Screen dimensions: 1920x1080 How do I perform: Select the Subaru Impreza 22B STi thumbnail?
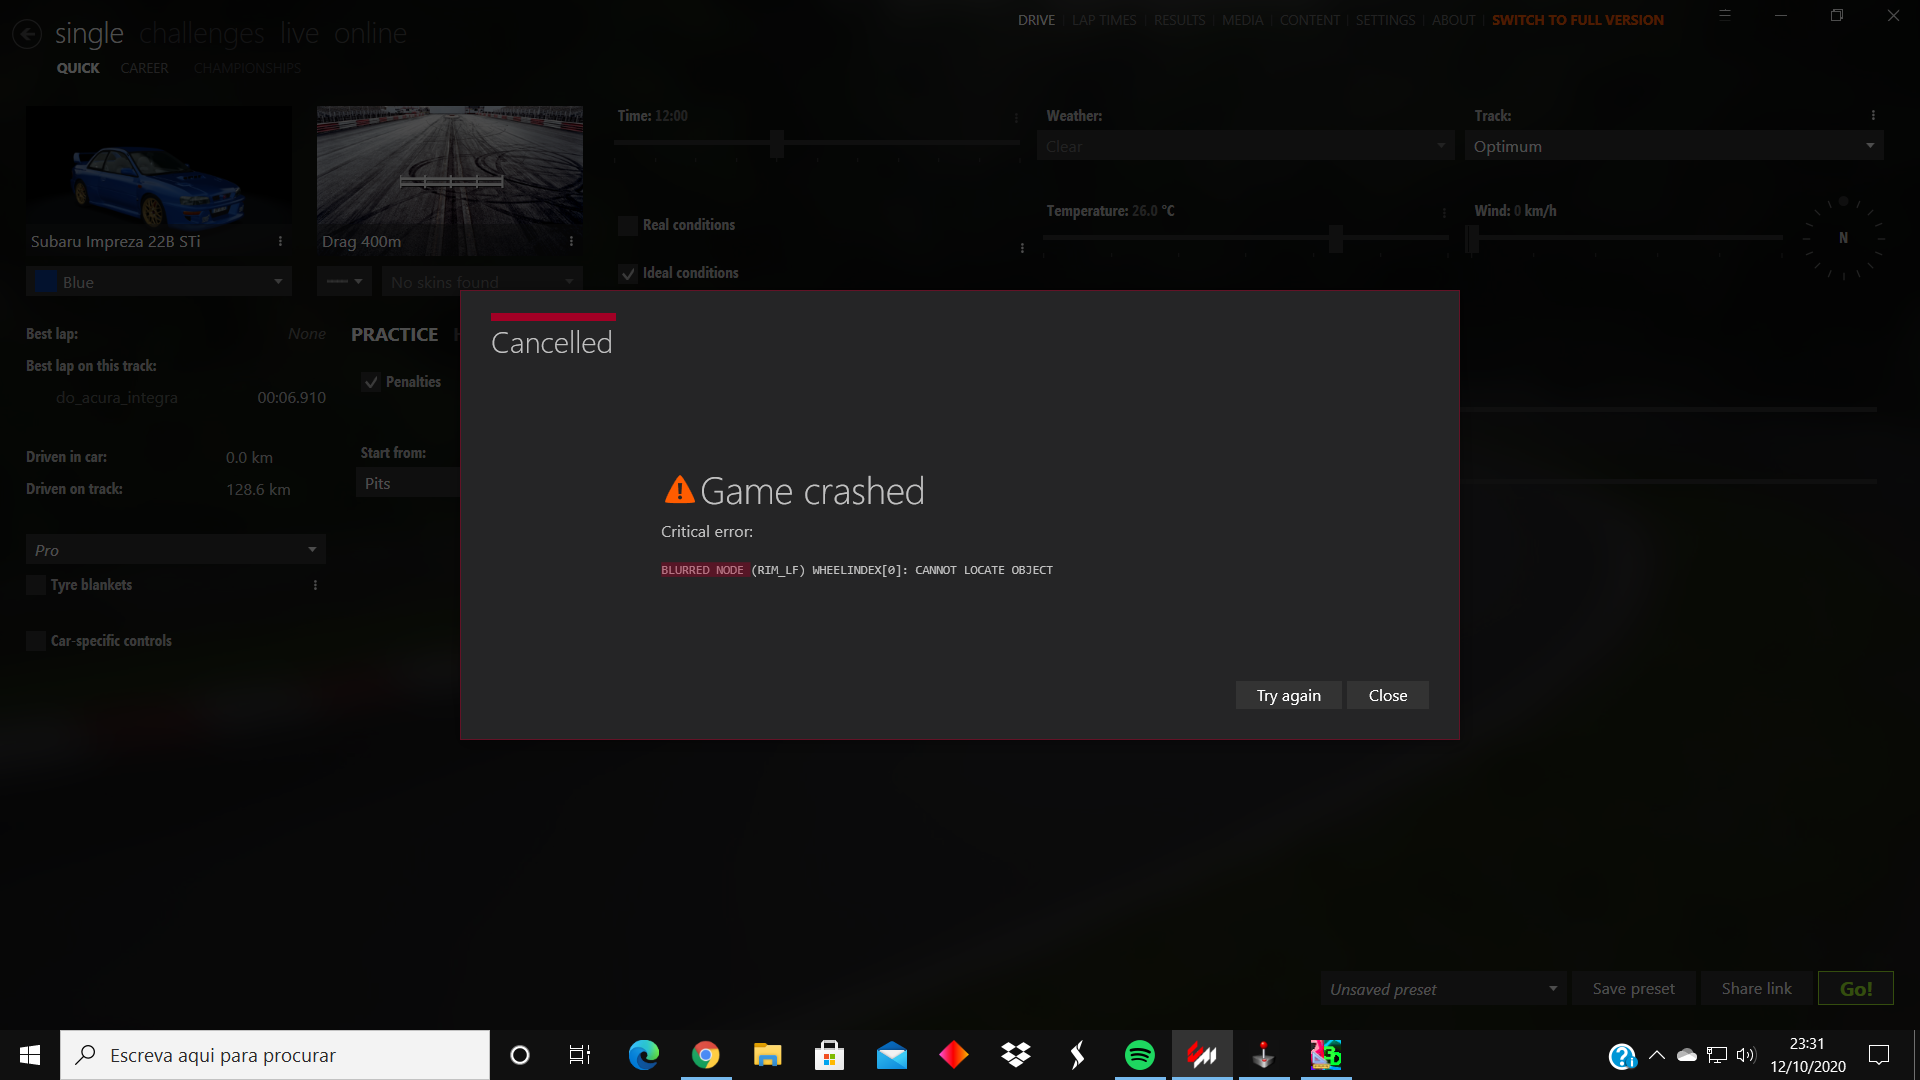159,180
